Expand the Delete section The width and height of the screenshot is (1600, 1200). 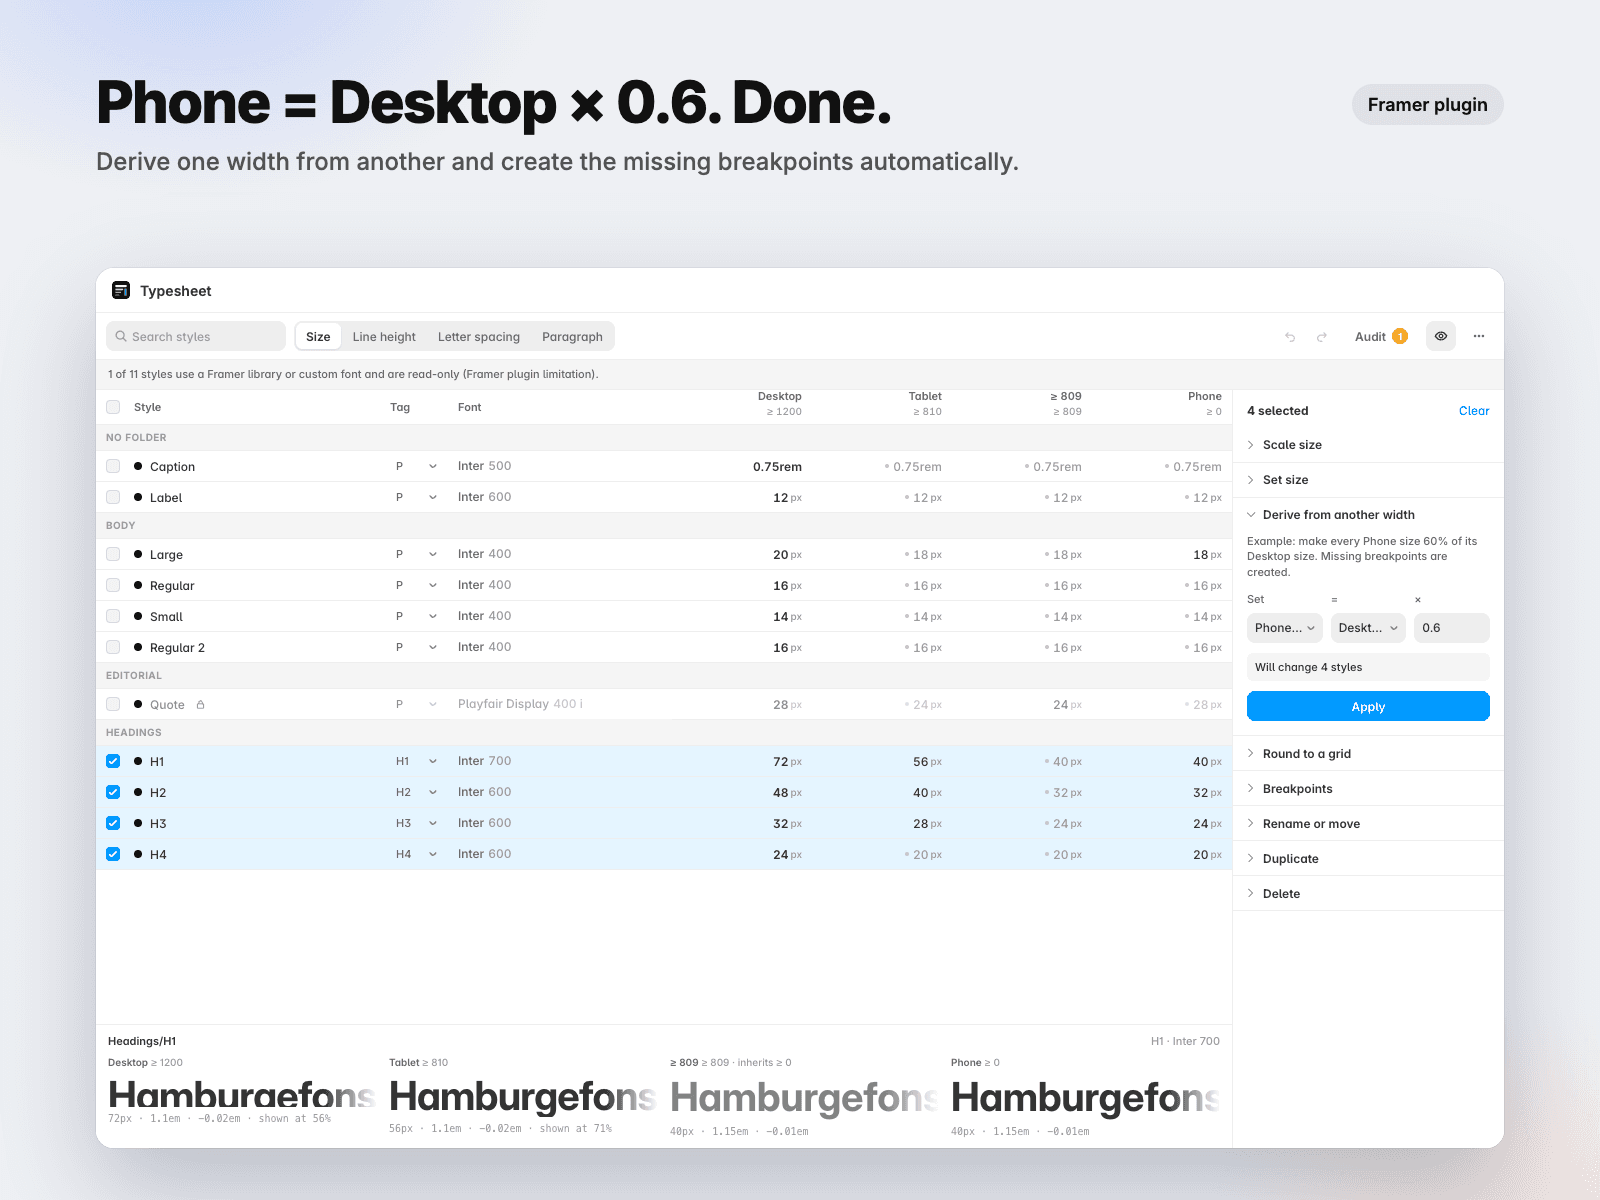pyautogui.click(x=1368, y=894)
